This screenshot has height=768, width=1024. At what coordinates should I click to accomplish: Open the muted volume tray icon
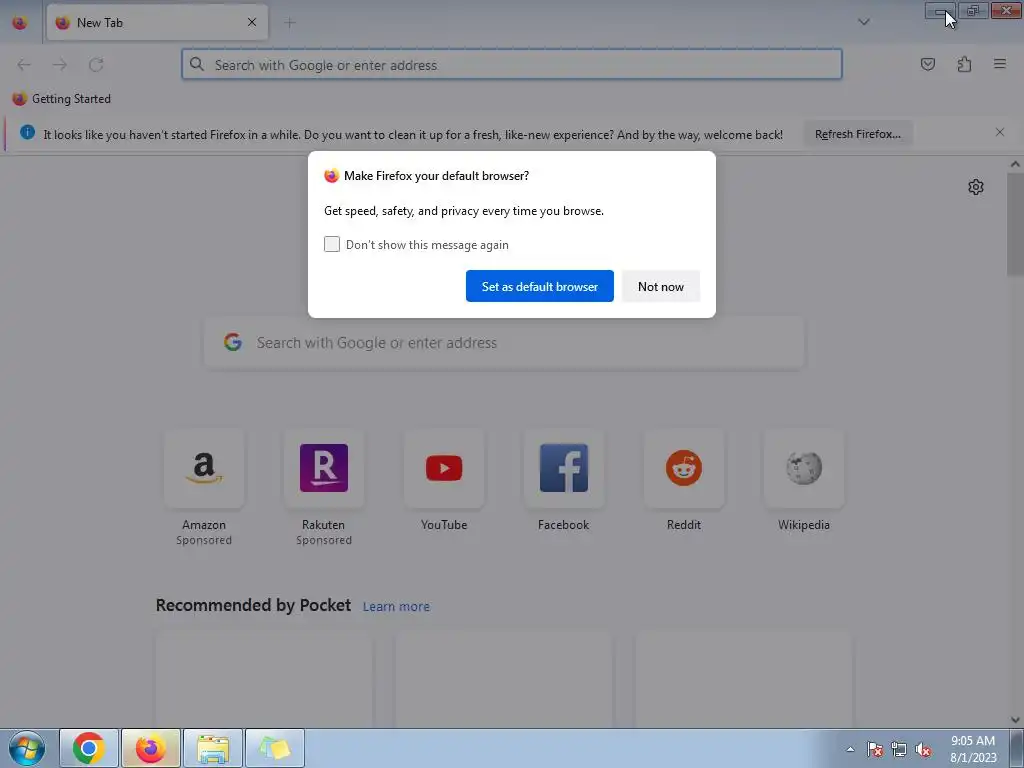[x=923, y=749]
